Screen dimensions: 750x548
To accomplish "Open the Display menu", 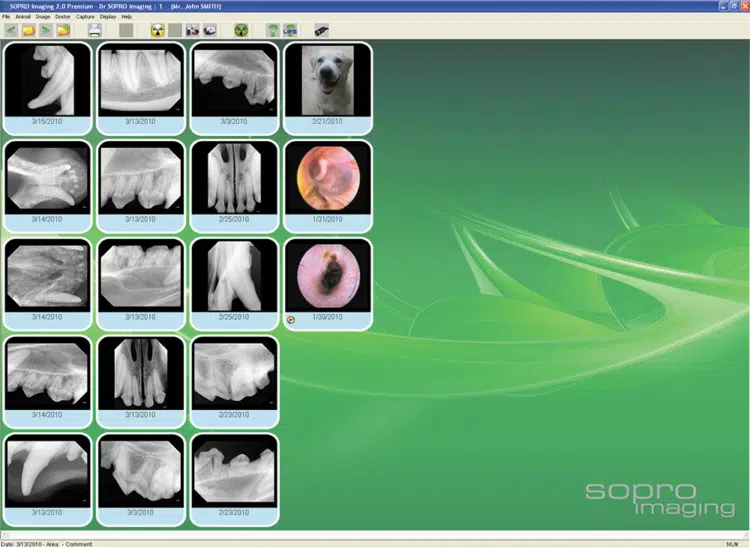I will coord(108,17).
